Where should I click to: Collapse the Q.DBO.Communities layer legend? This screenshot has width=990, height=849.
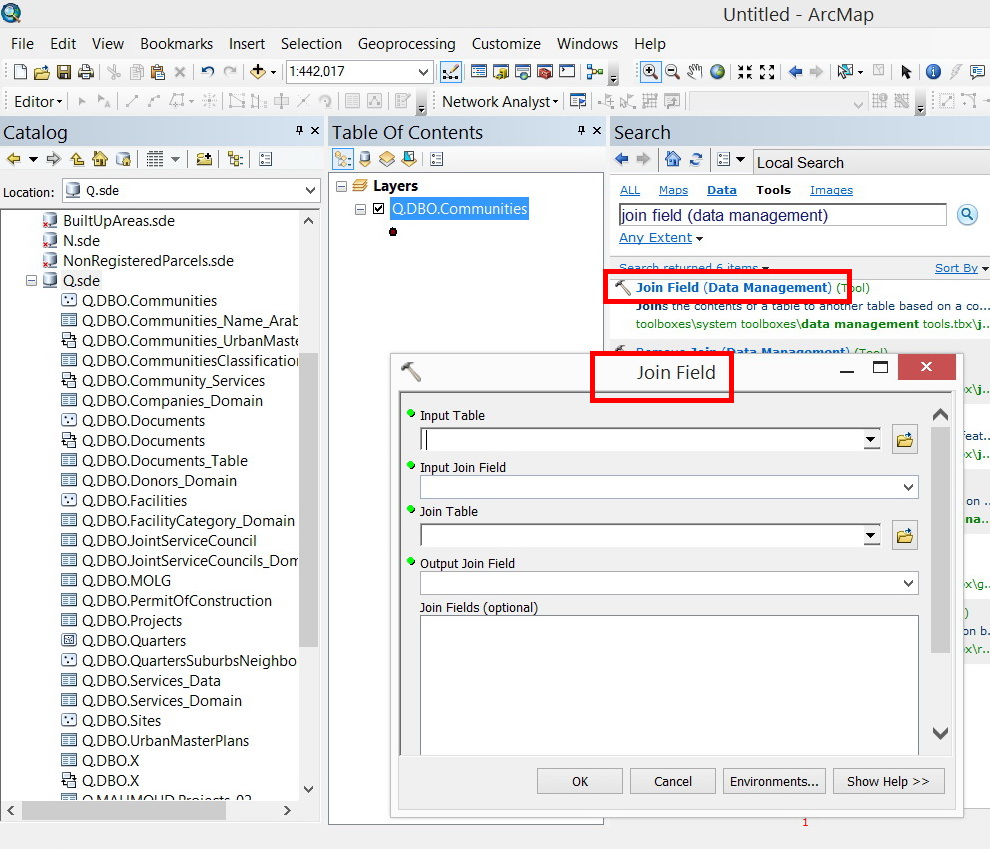(x=361, y=209)
